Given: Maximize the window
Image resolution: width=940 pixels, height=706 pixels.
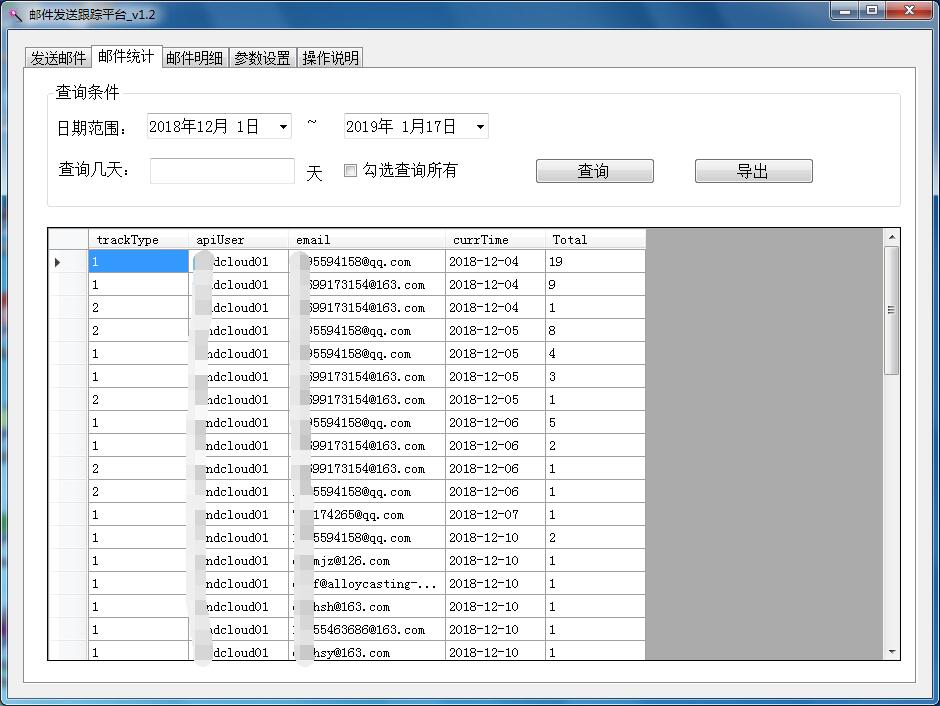Looking at the screenshot, I should click(872, 11).
